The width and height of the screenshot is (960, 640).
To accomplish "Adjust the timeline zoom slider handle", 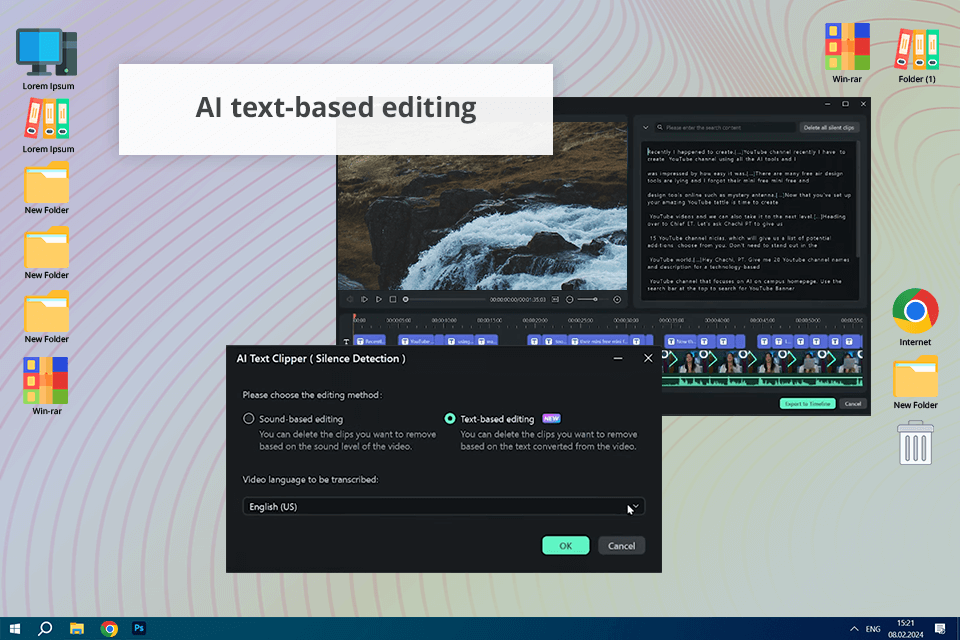I will tap(594, 299).
